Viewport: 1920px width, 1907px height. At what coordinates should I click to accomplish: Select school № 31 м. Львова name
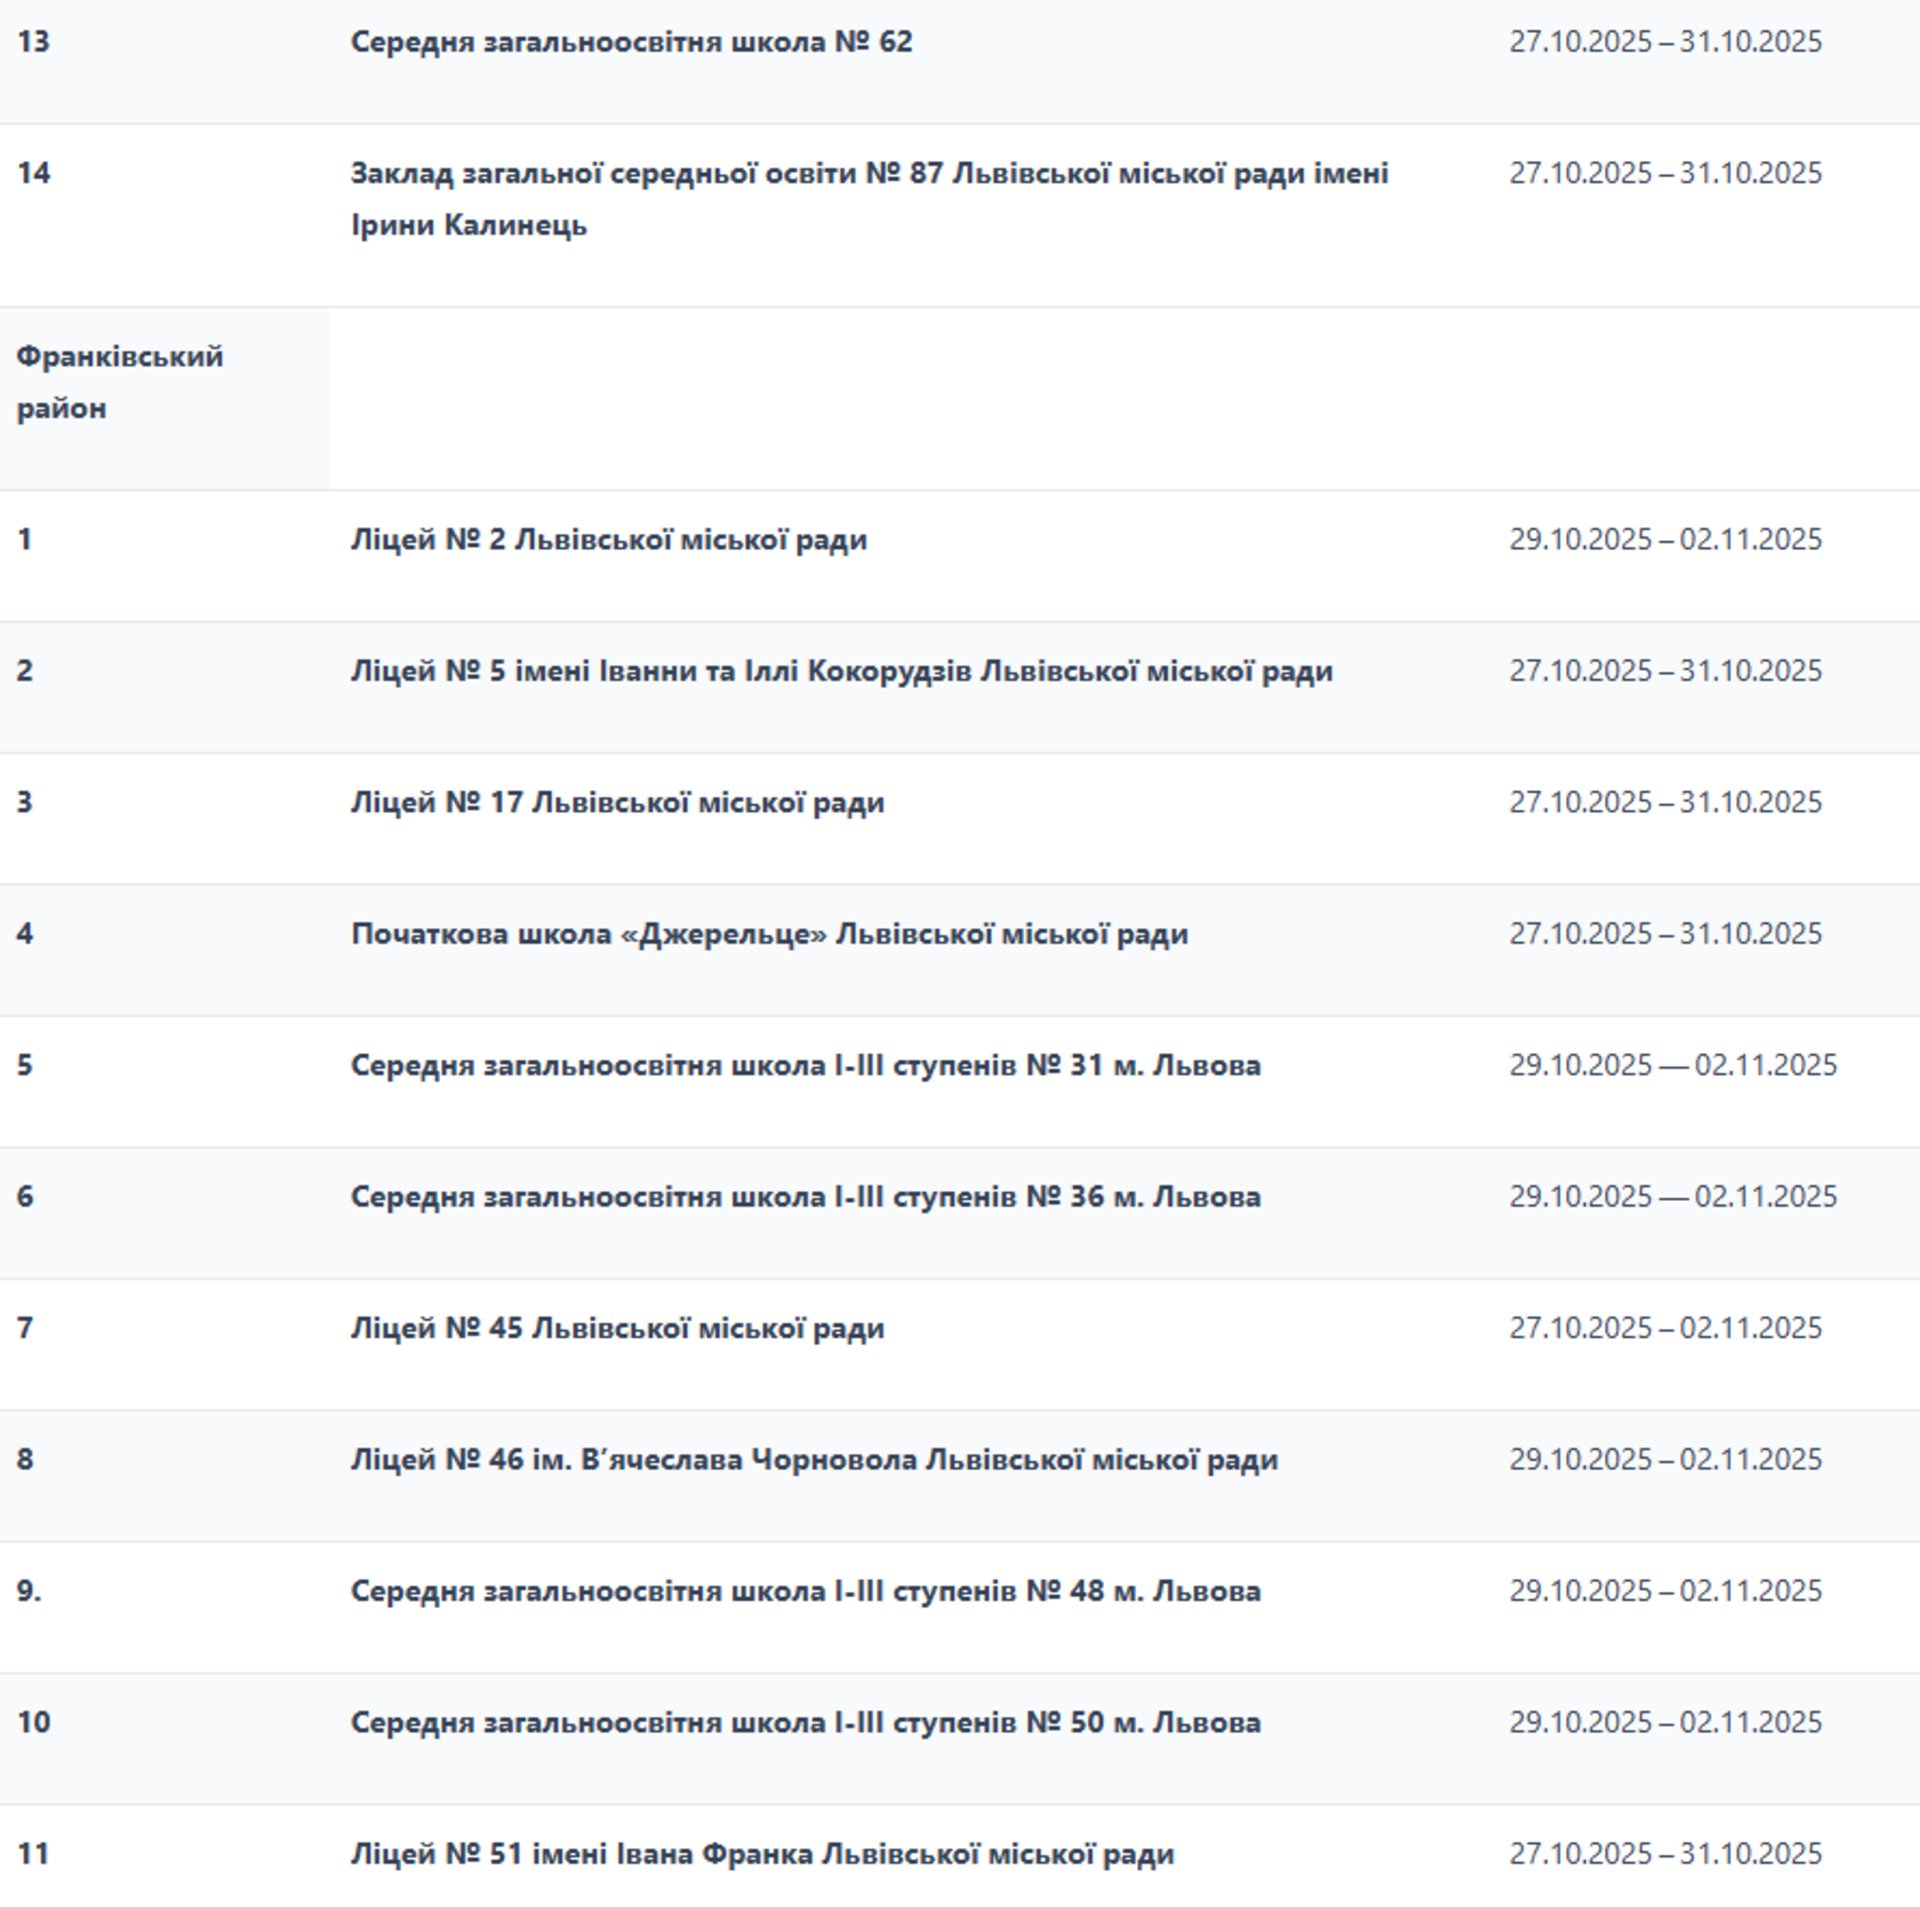click(x=805, y=1065)
